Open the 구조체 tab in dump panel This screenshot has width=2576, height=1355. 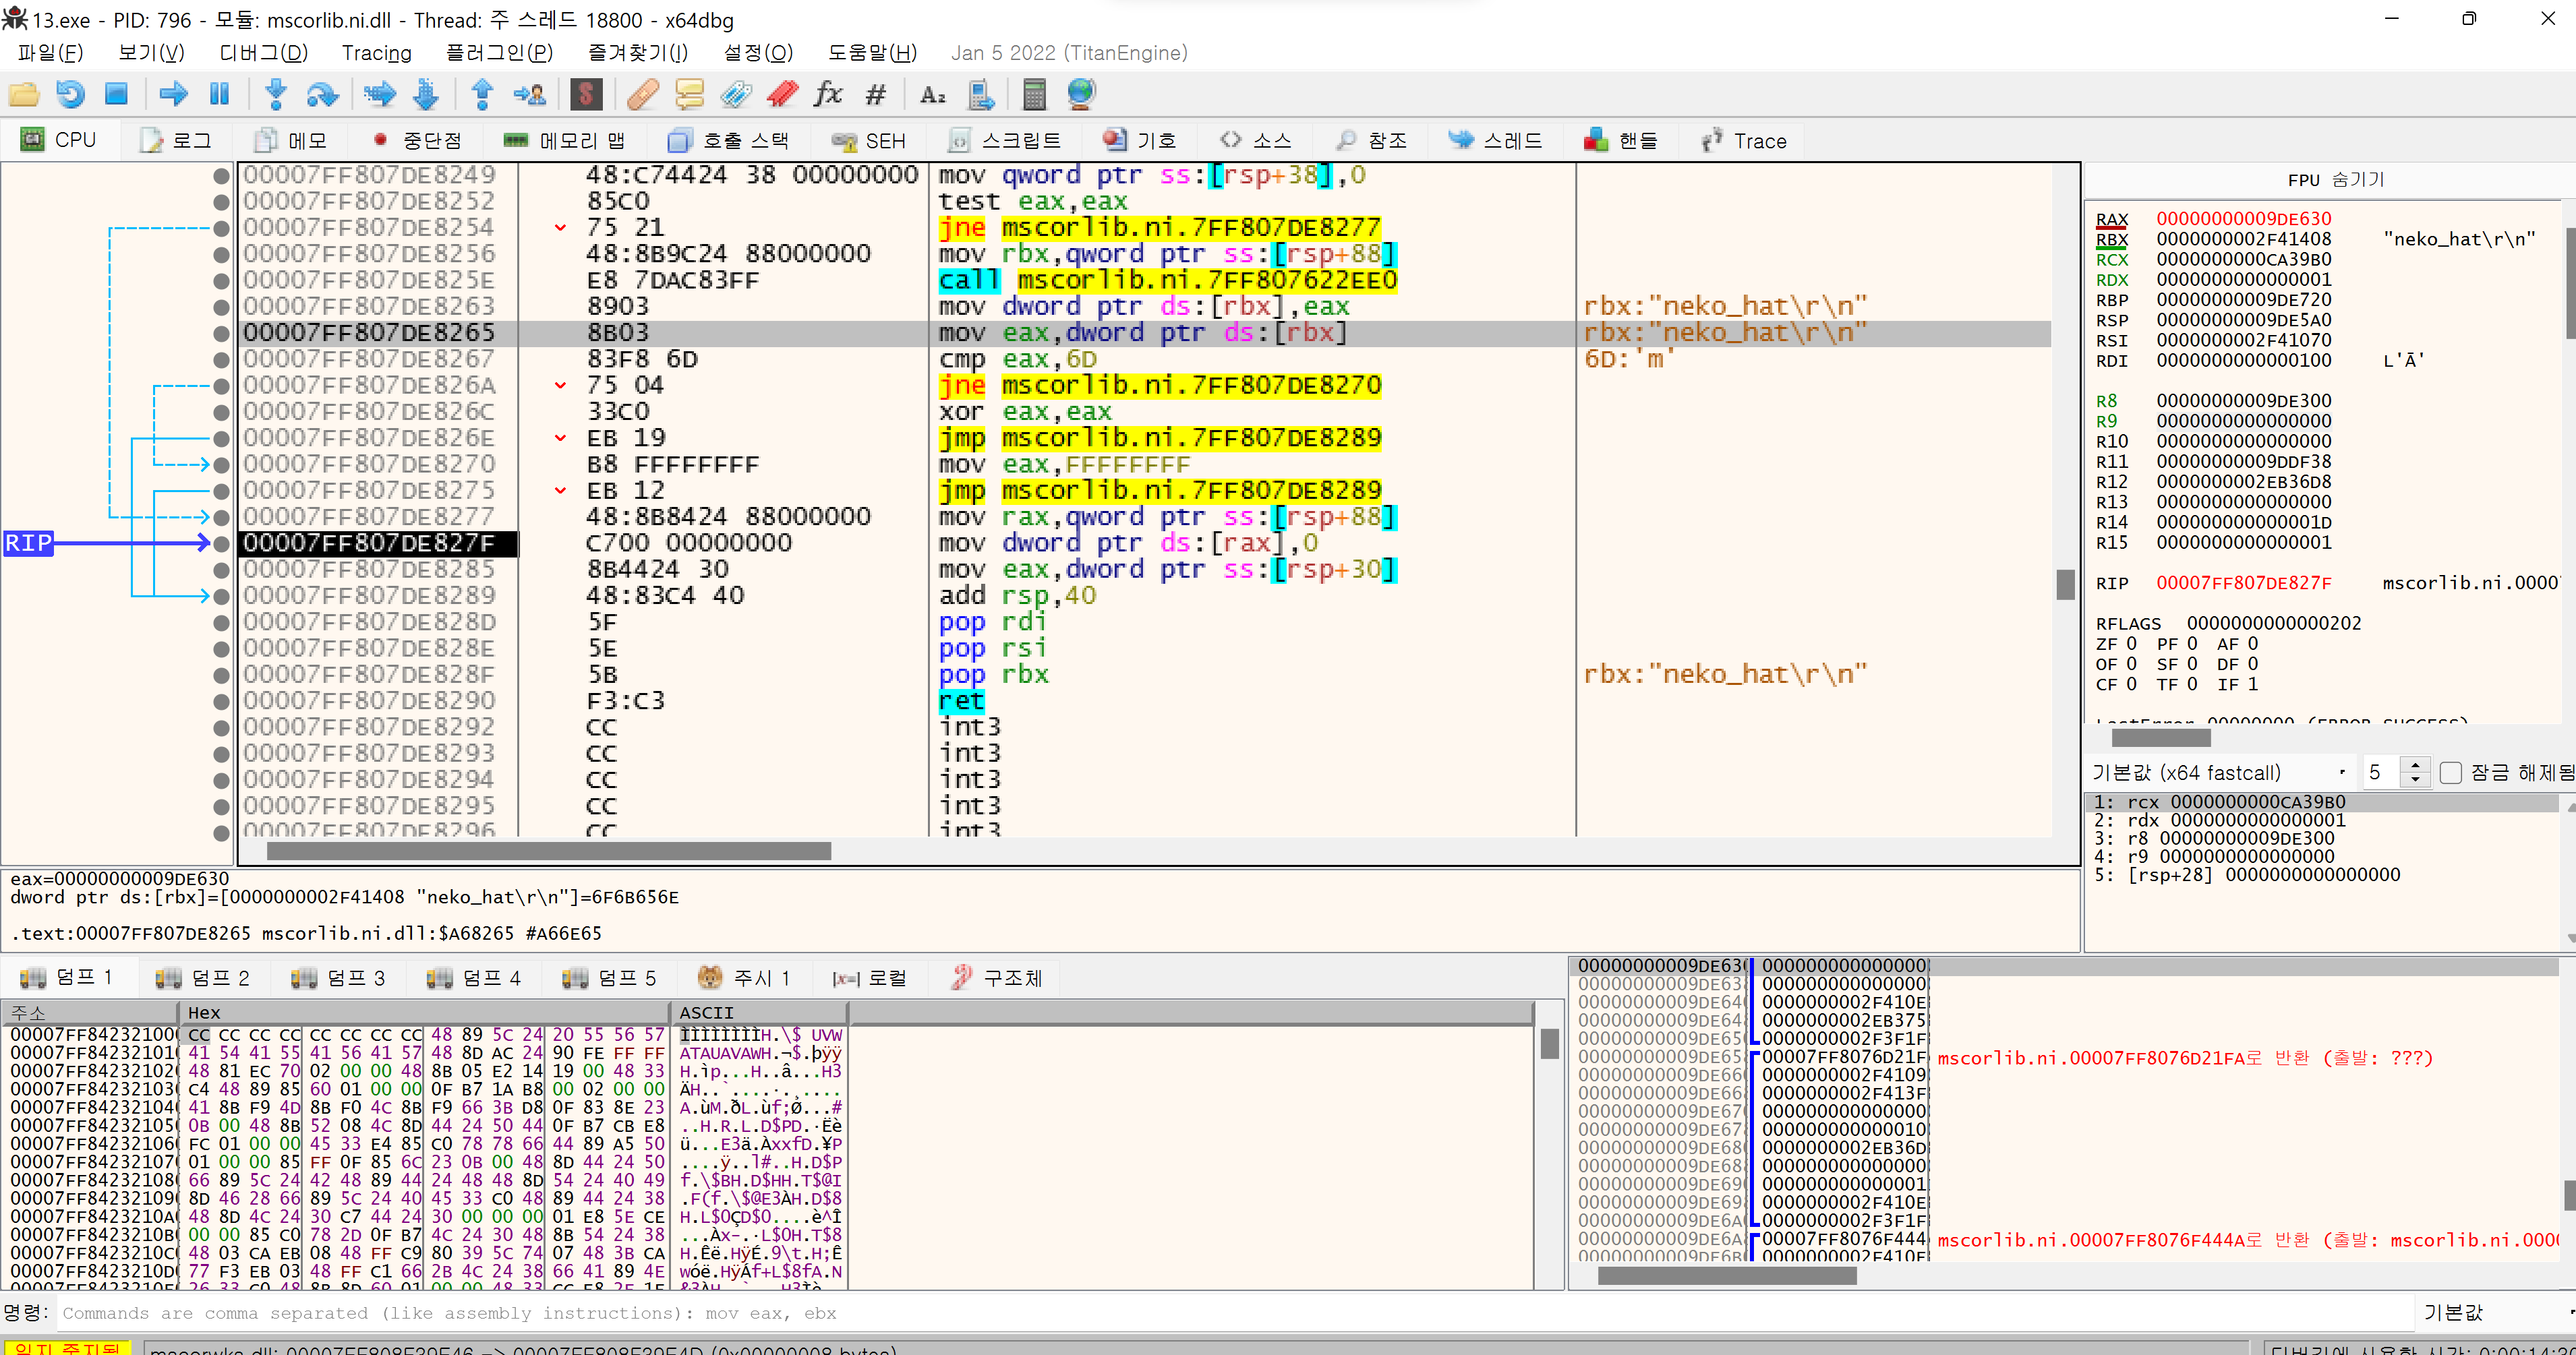click(996, 977)
